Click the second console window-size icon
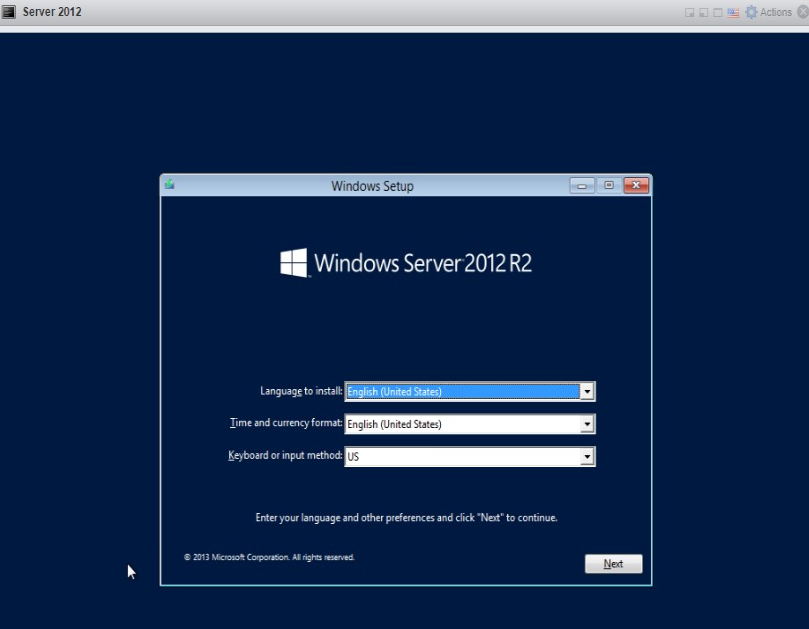Screen dimensions: 809x629 [703, 12]
